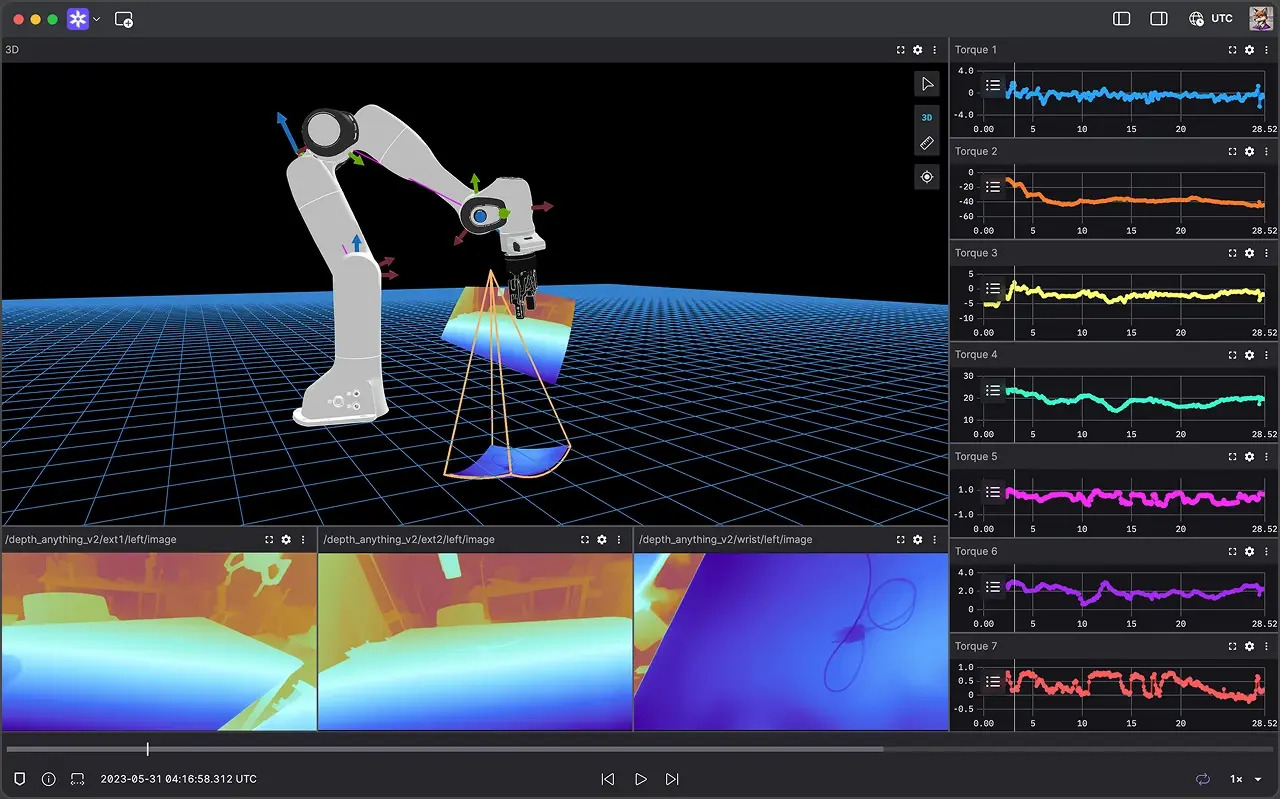Re-center the 3D camera with the crosshair icon
The width and height of the screenshot is (1280, 799).
(x=927, y=176)
